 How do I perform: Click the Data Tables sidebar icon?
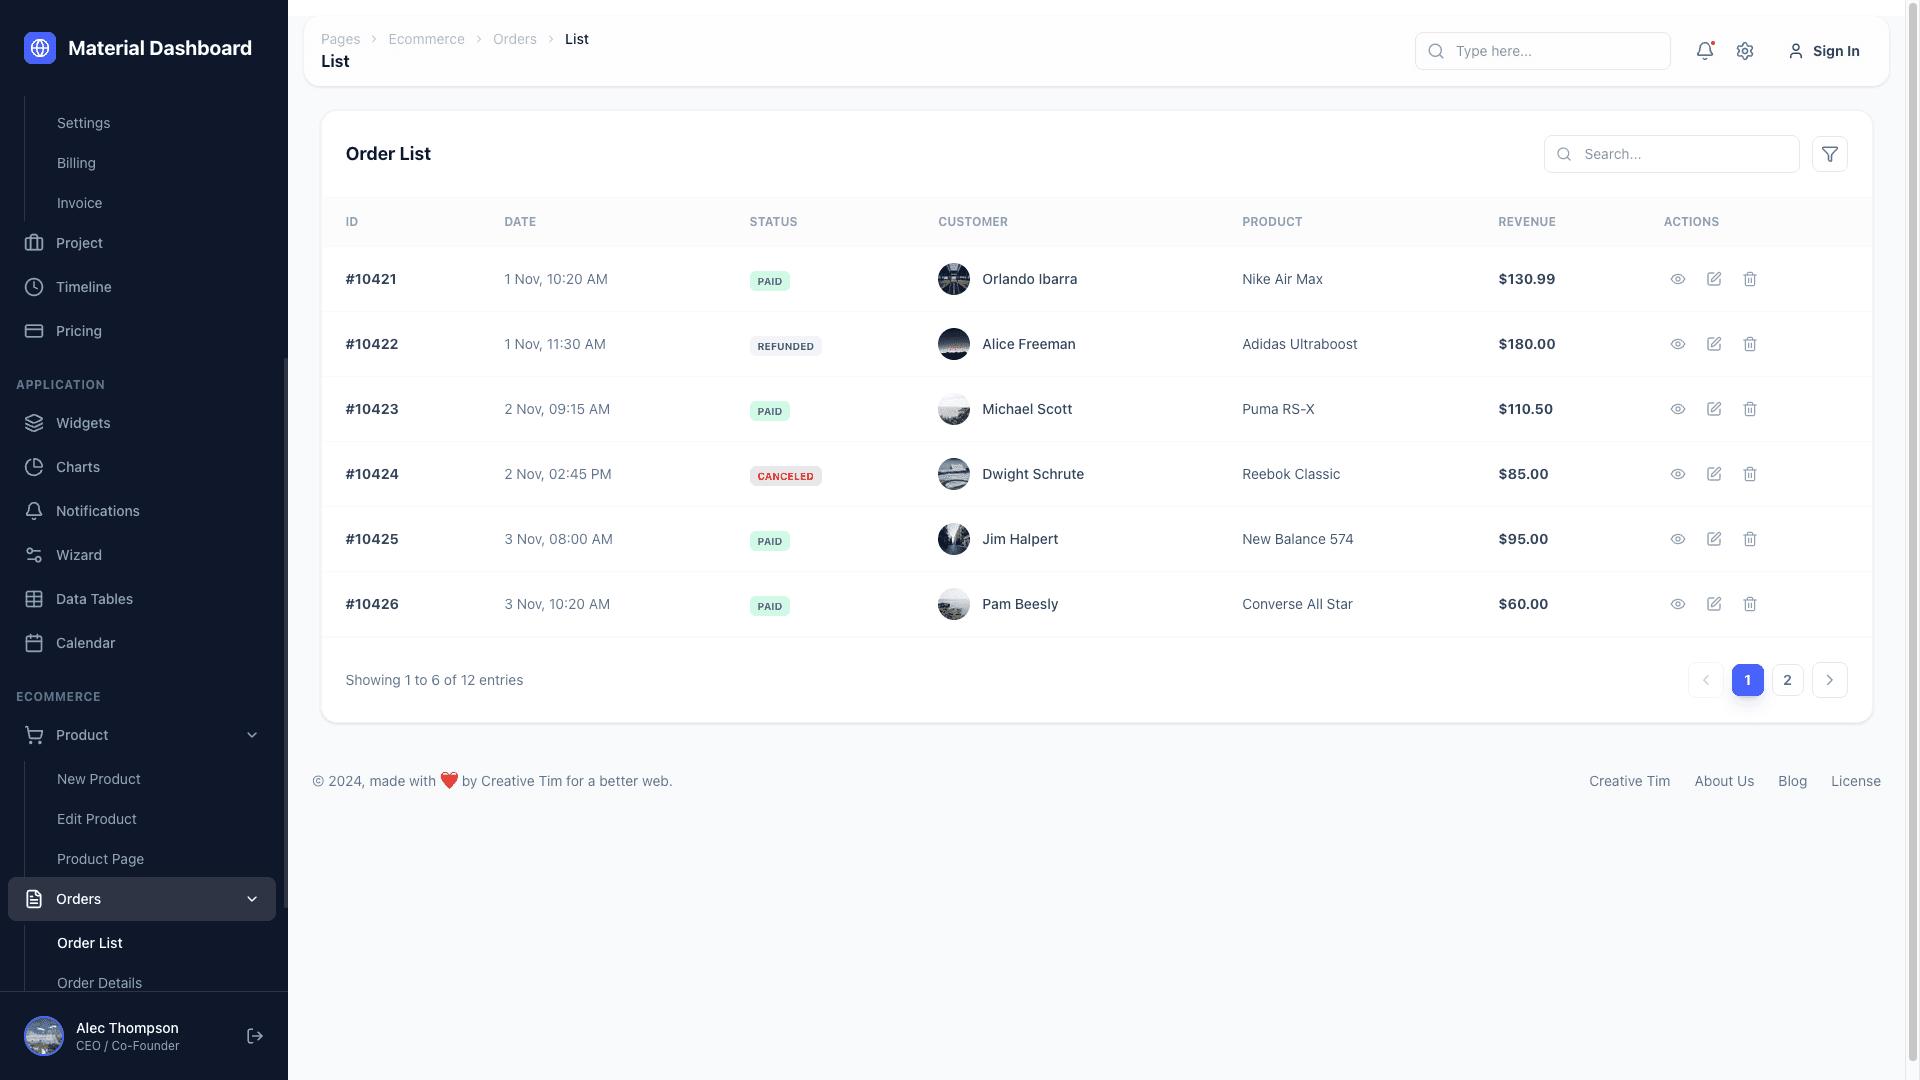tap(33, 599)
